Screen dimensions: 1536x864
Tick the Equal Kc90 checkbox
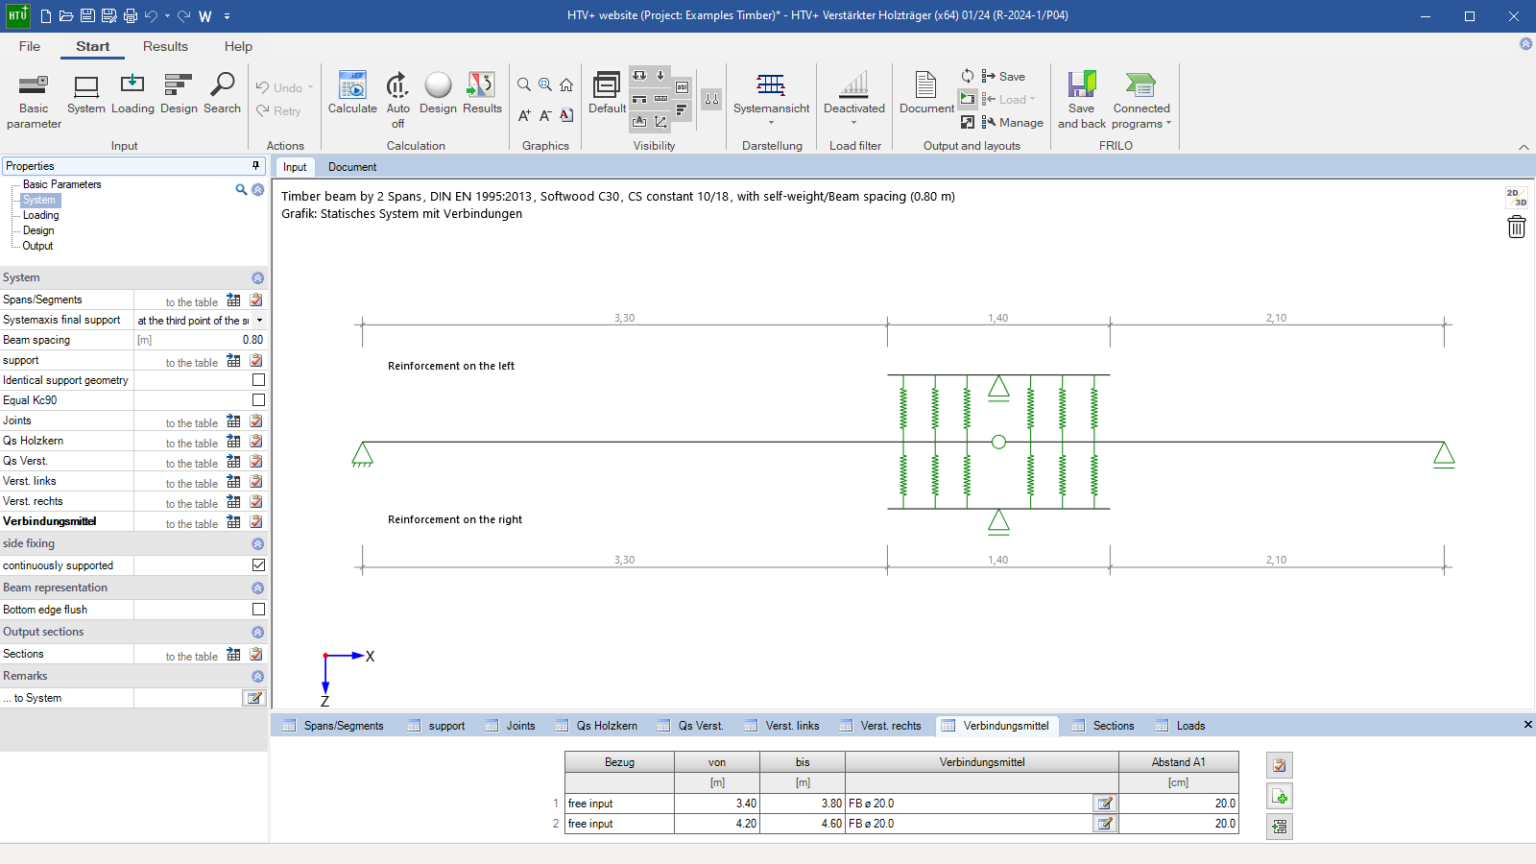(259, 400)
